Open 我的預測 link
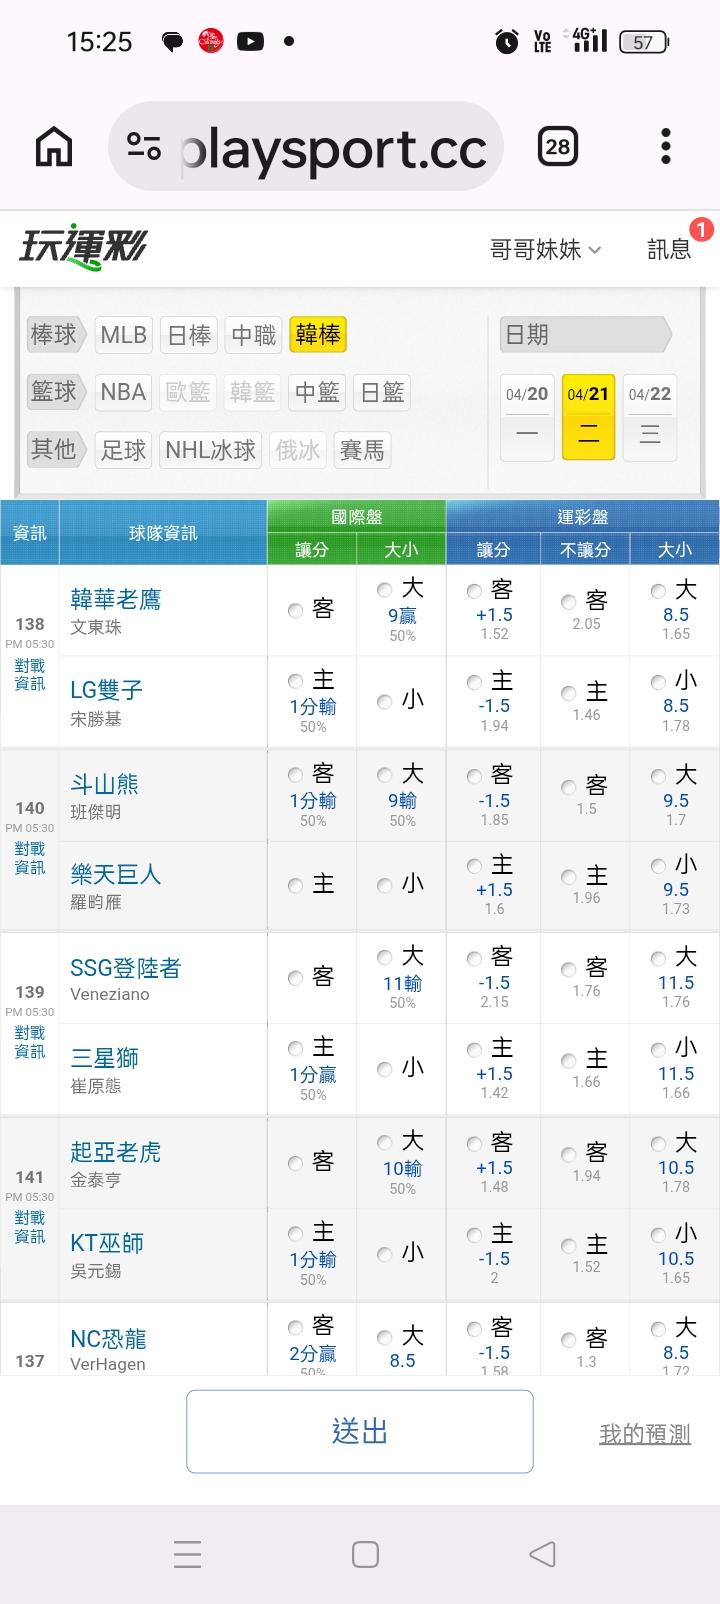The width and height of the screenshot is (720, 1604). click(645, 1434)
